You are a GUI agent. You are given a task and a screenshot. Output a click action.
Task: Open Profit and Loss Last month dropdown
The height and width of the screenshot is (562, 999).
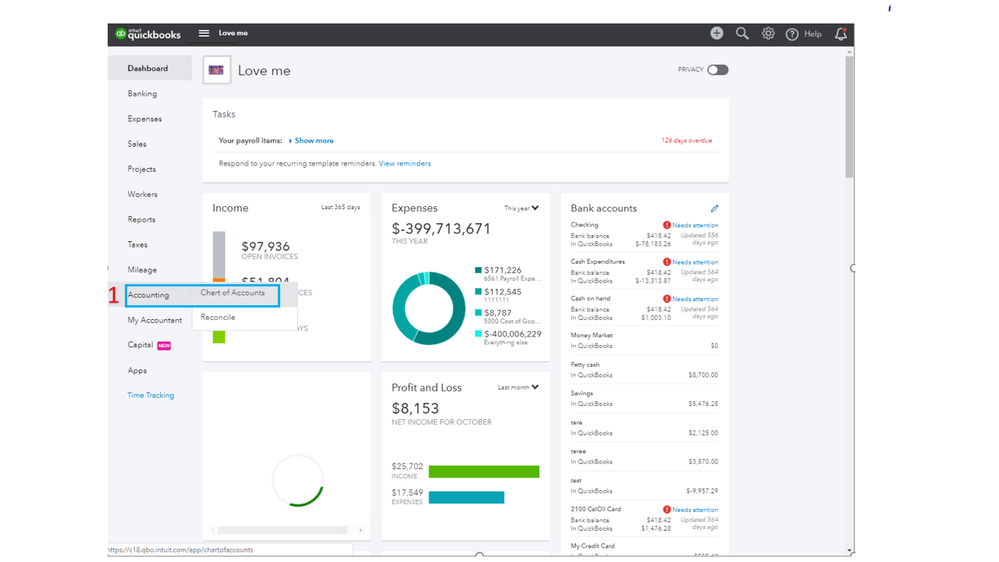518,387
